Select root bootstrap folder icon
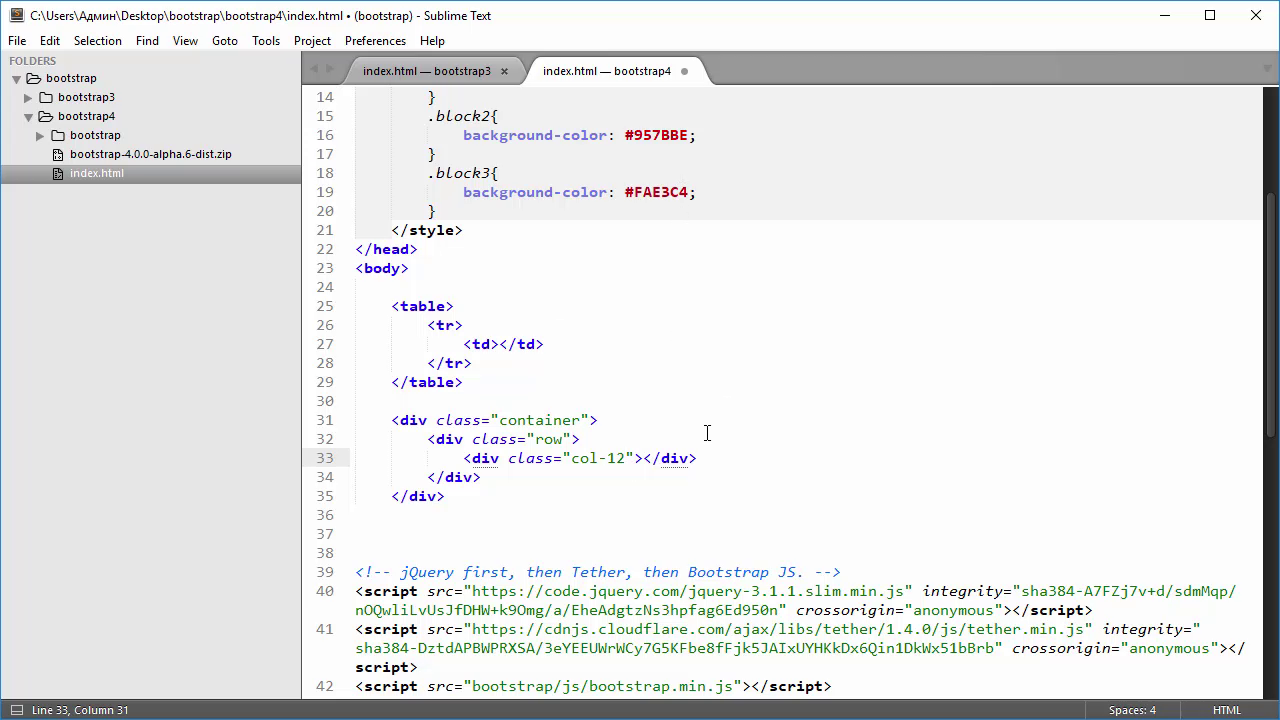The width and height of the screenshot is (1280, 720). (33, 78)
